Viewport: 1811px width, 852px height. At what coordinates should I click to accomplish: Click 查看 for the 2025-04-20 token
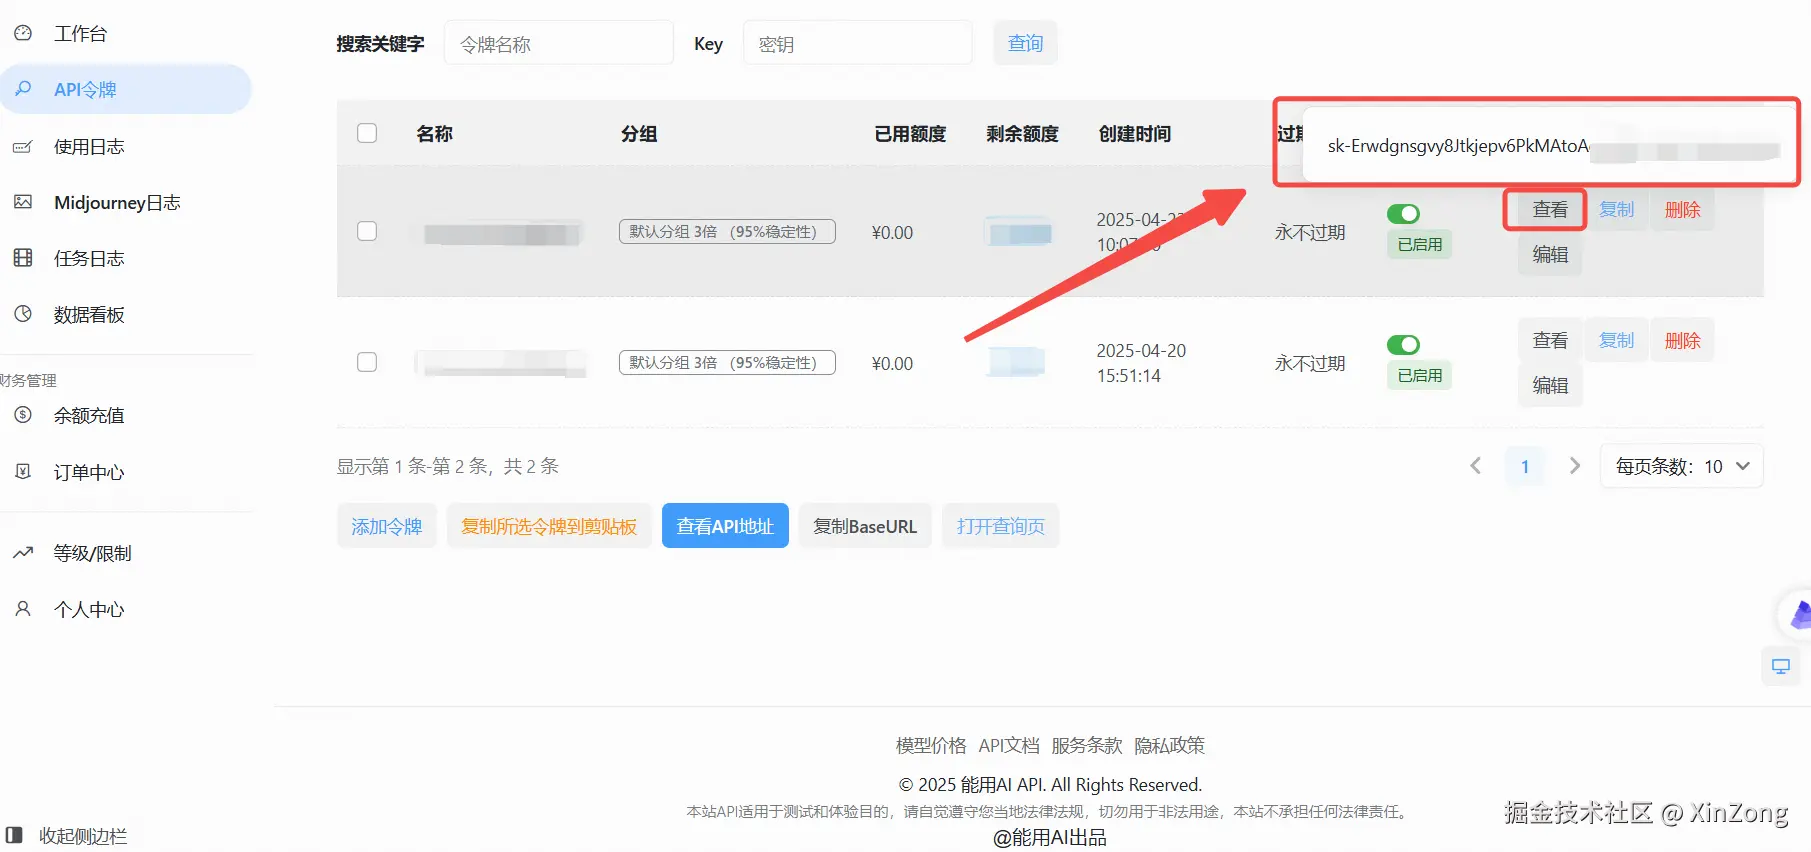pos(1550,340)
